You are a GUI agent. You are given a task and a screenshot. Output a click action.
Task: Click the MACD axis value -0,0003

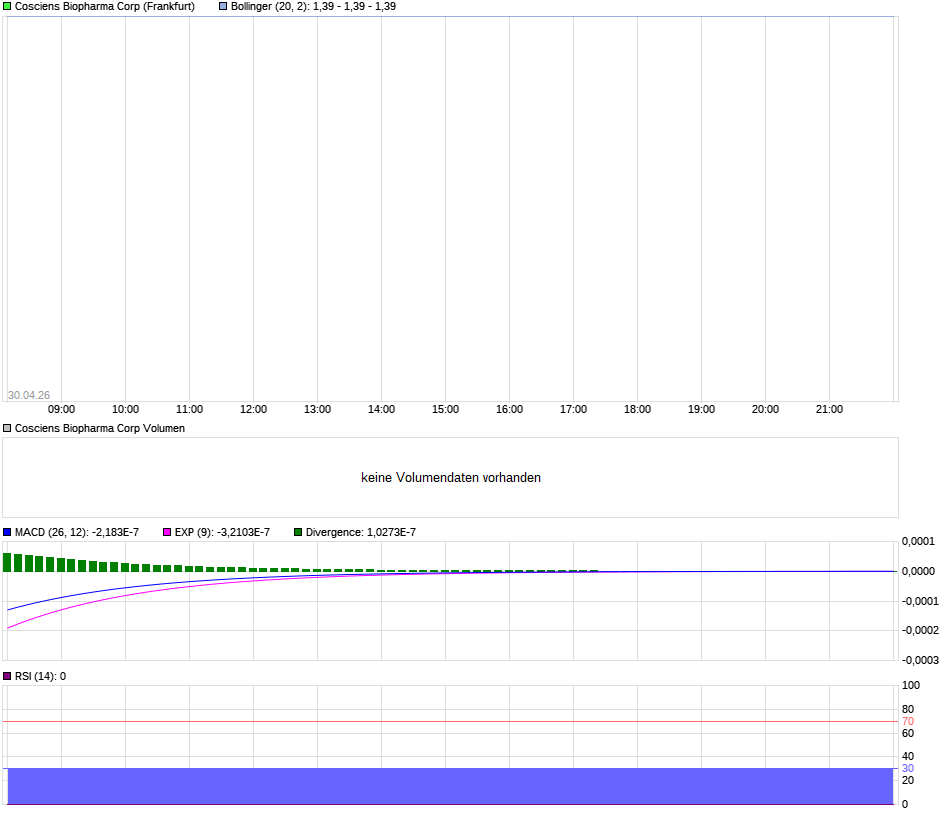tap(920, 661)
